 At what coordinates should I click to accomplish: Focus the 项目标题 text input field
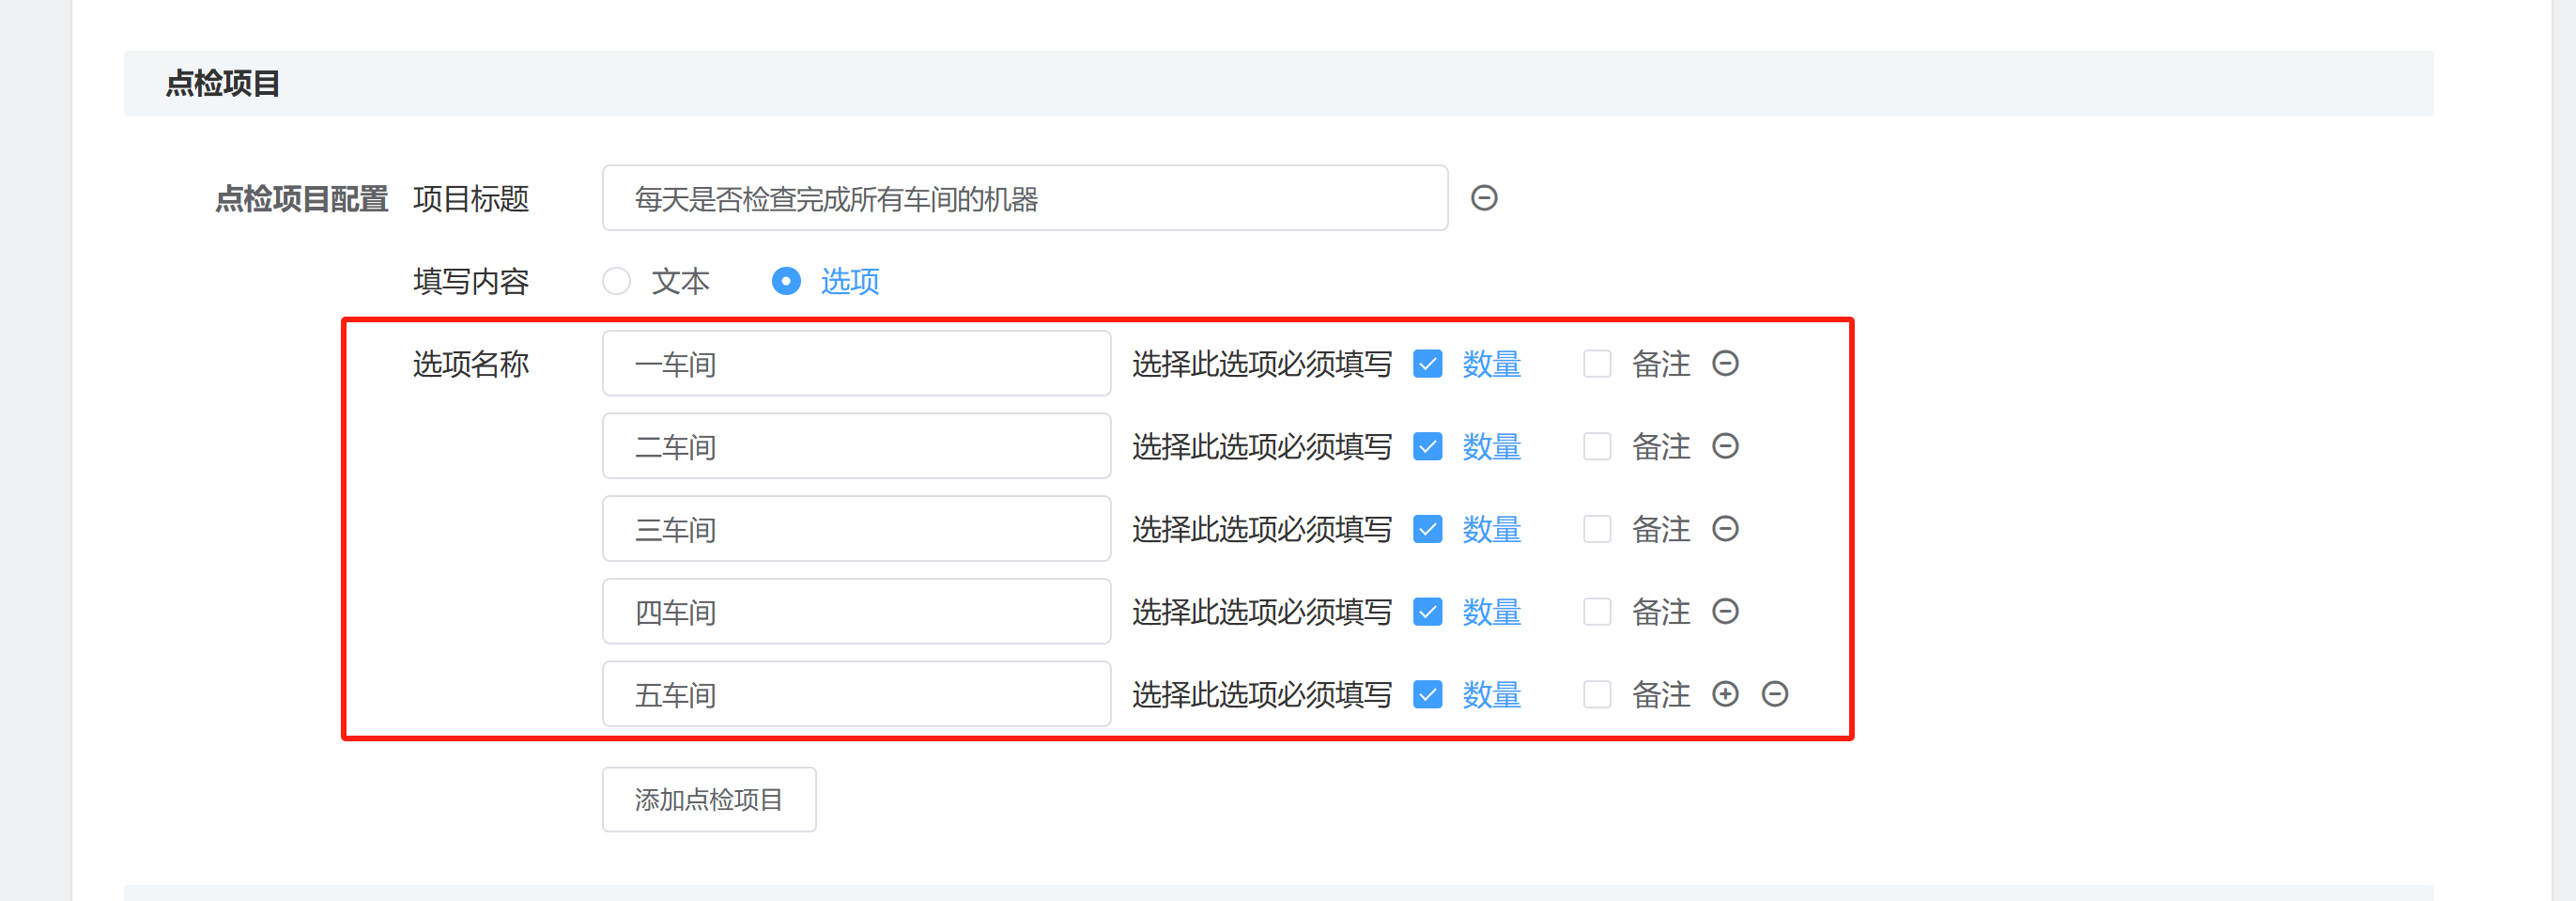pyautogui.click(x=1024, y=198)
